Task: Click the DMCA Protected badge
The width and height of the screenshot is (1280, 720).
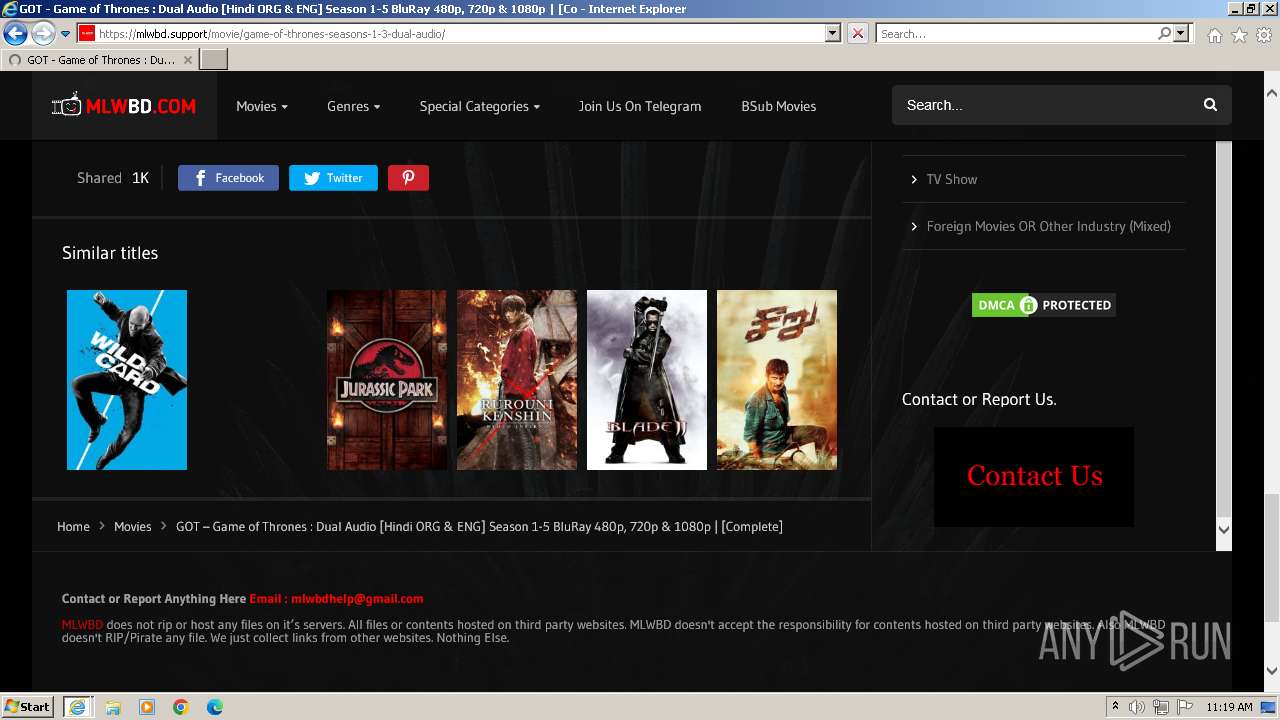Action: click(1043, 305)
